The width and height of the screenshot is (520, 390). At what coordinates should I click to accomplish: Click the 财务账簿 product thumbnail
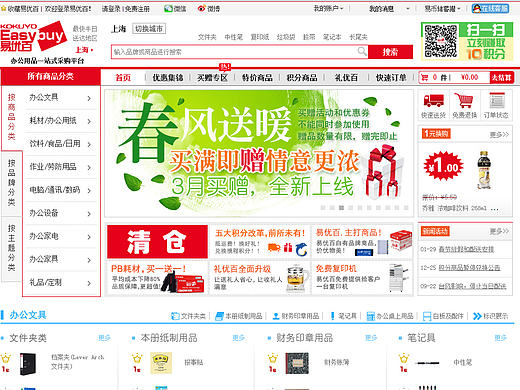pos(297,363)
